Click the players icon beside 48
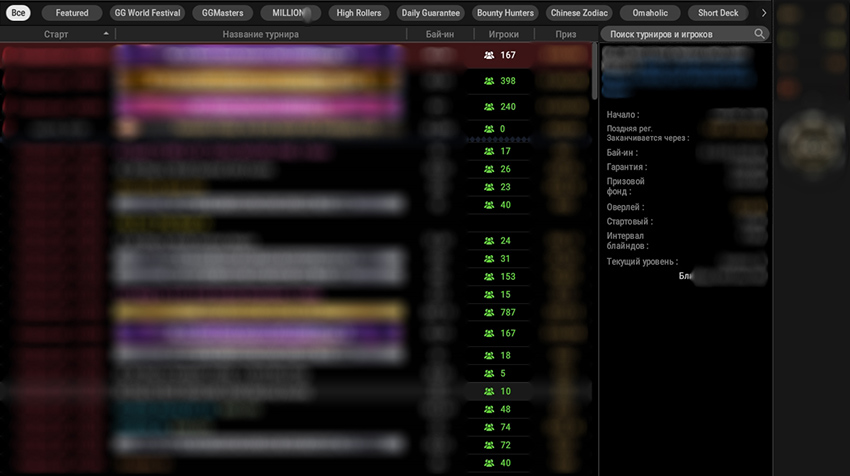Viewport: 850px width, 476px height. 489,409
